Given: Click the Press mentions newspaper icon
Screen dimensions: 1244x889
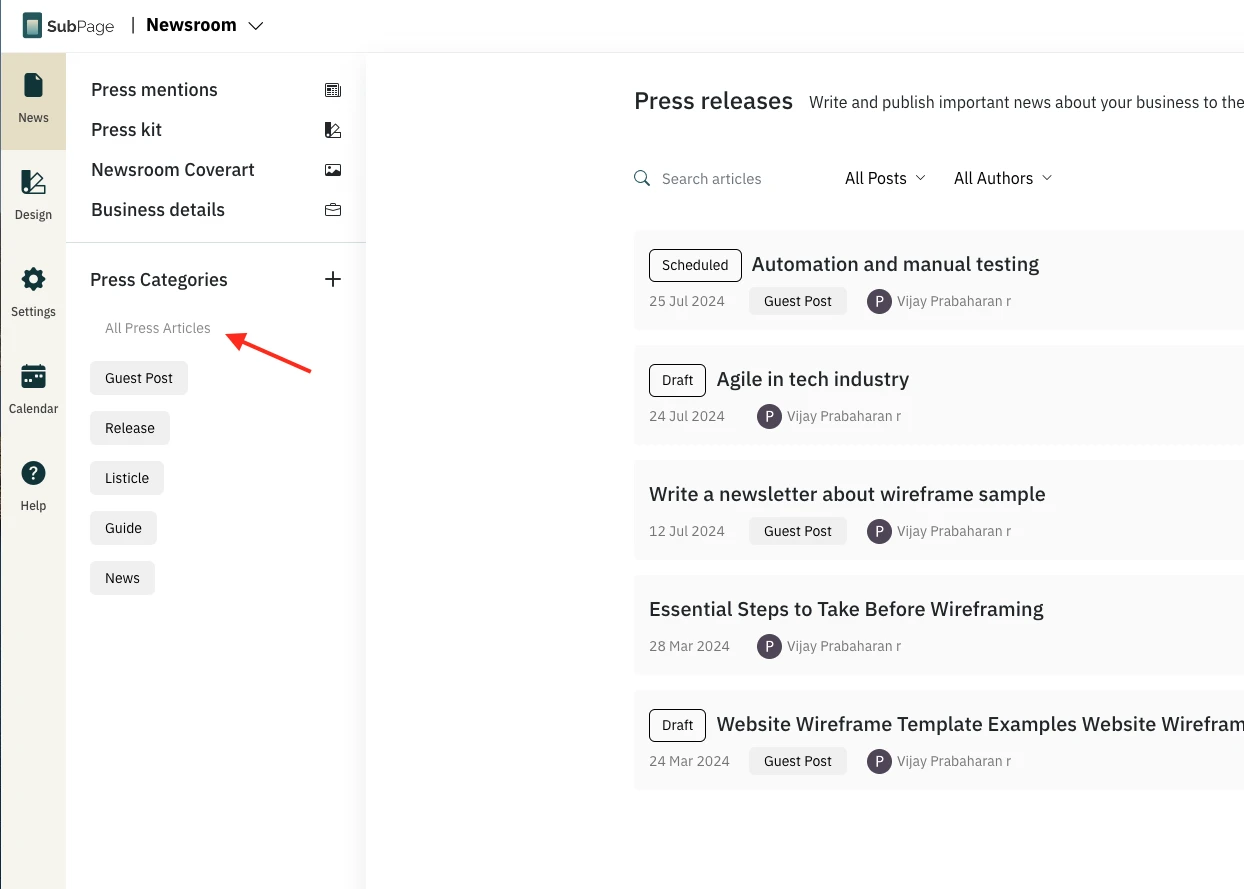Looking at the screenshot, I should coord(333,90).
